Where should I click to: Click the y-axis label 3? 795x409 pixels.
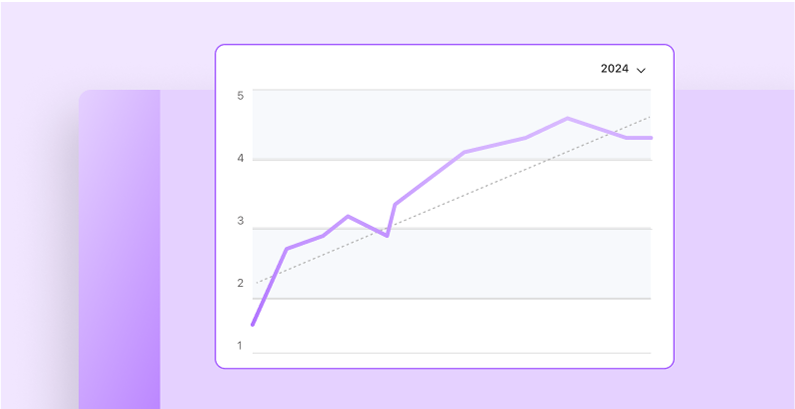coord(240,221)
